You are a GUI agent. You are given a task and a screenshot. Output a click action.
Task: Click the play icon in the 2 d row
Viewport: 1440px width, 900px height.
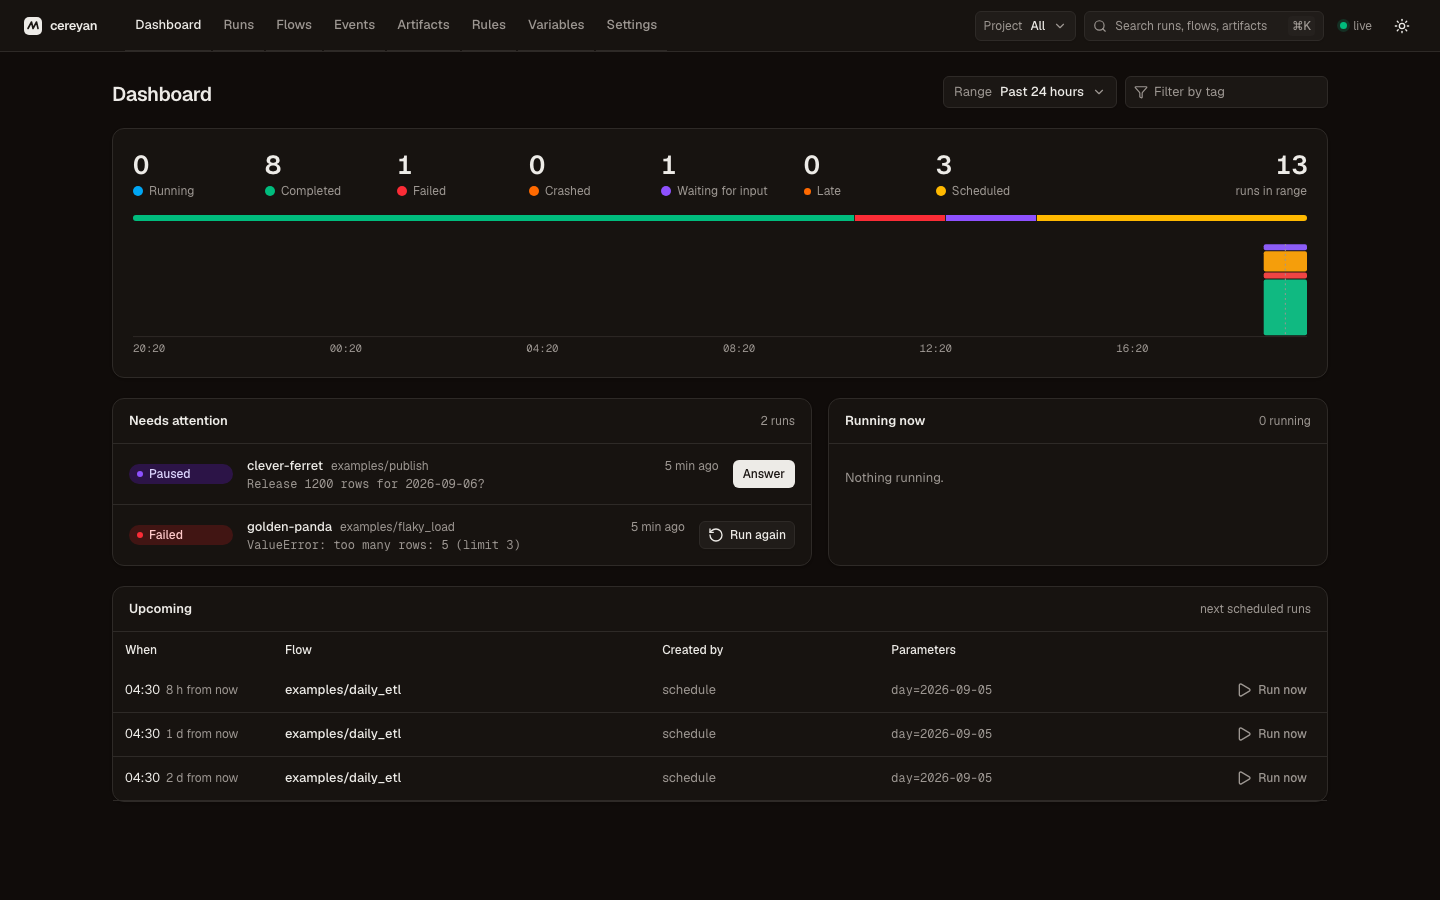click(1244, 778)
